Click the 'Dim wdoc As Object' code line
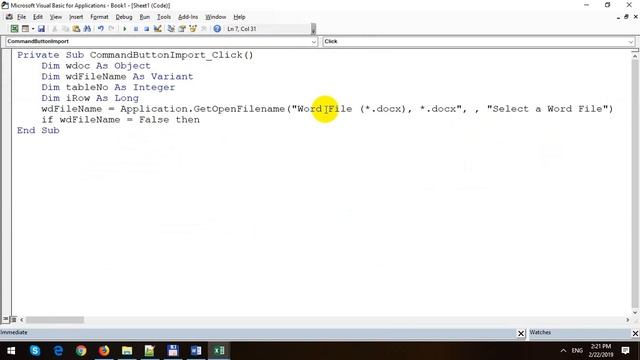 tap(96, 66)
